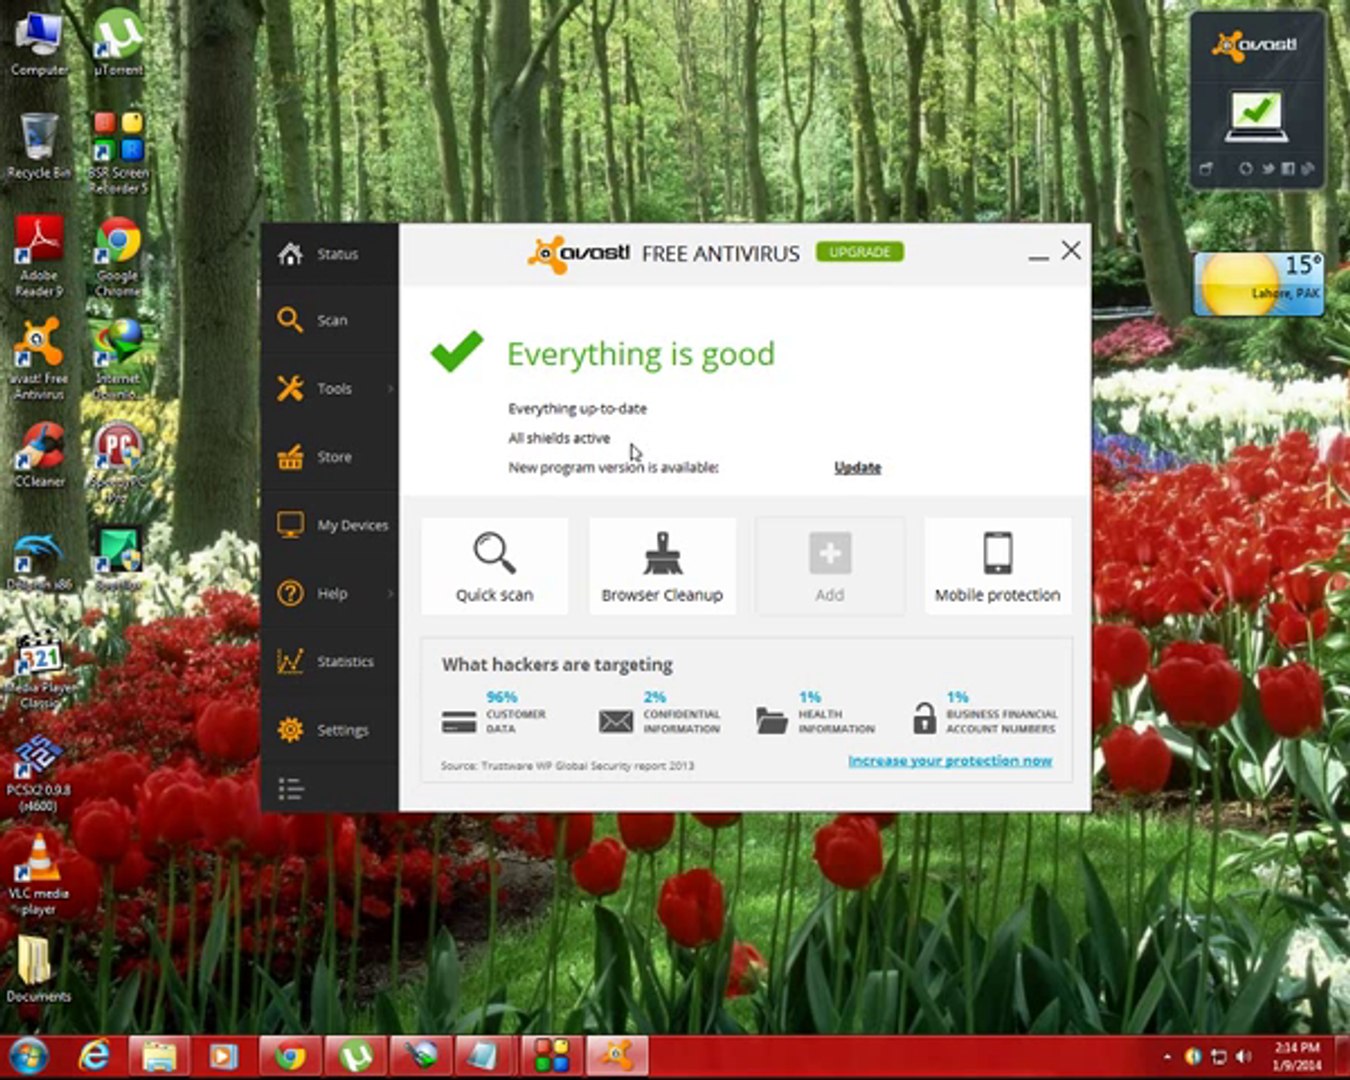Click the Lahore weather gadget
1350x1080 pixels.
(1259, 284)
